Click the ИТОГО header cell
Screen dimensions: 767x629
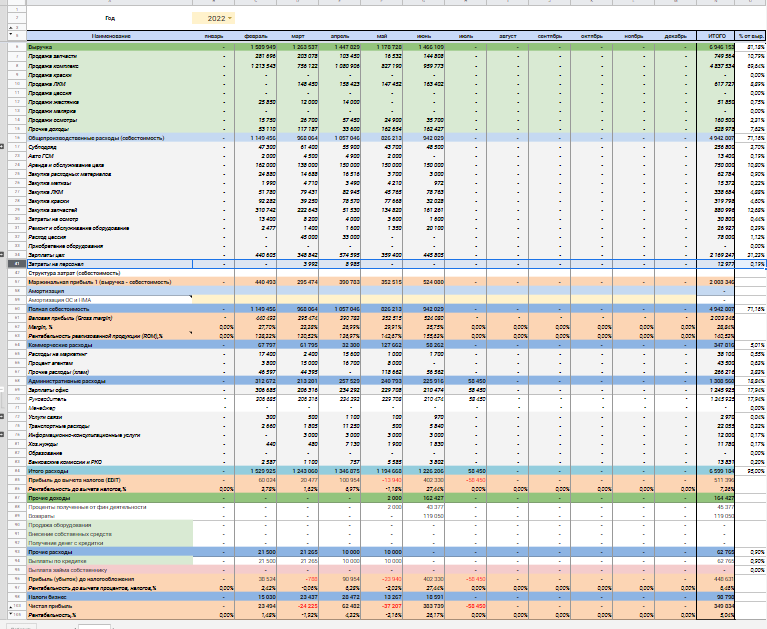pos(716,36)
